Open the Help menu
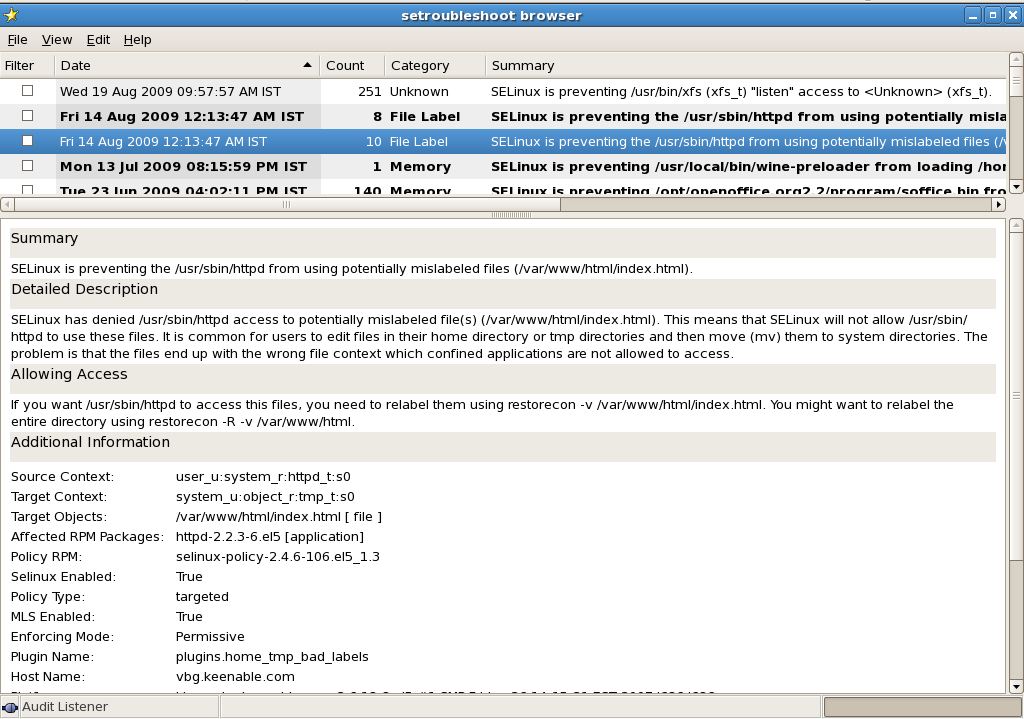Screen dimensions: 1024x719 pyautogui.click(x=137, y=40)
